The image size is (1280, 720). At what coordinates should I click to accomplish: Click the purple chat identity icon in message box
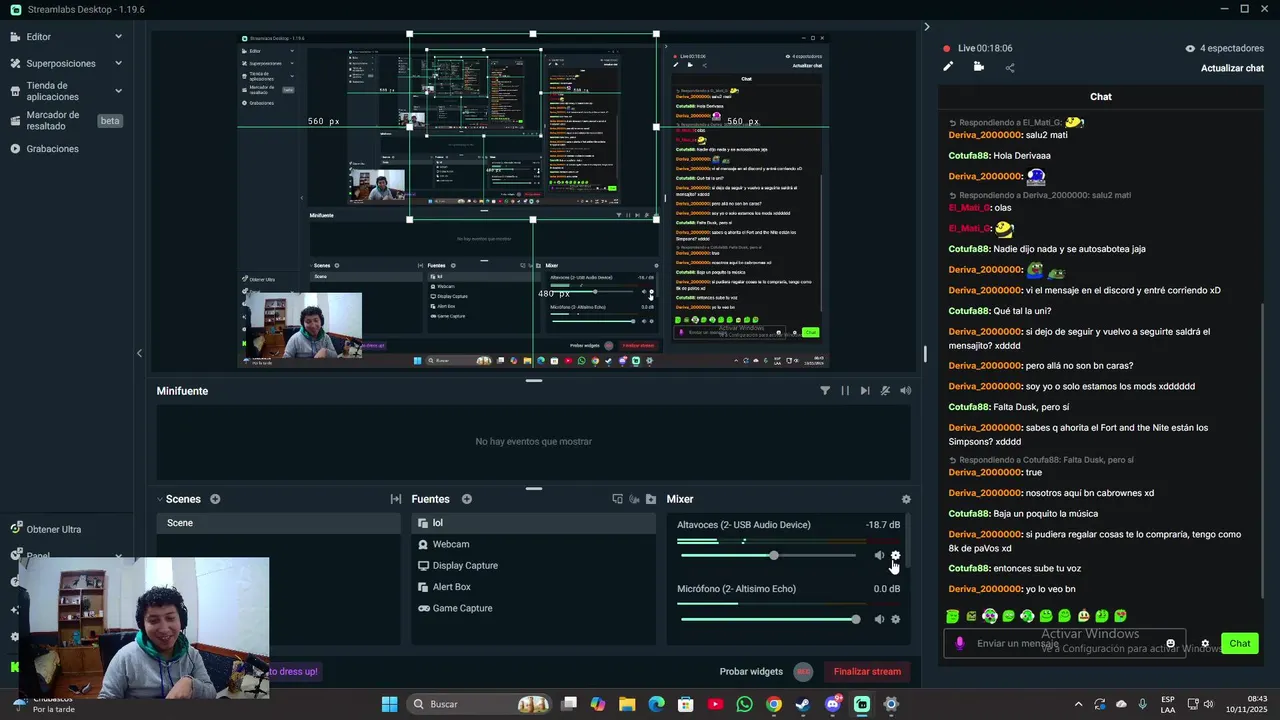pyautogui.click(x=960, y=643)
